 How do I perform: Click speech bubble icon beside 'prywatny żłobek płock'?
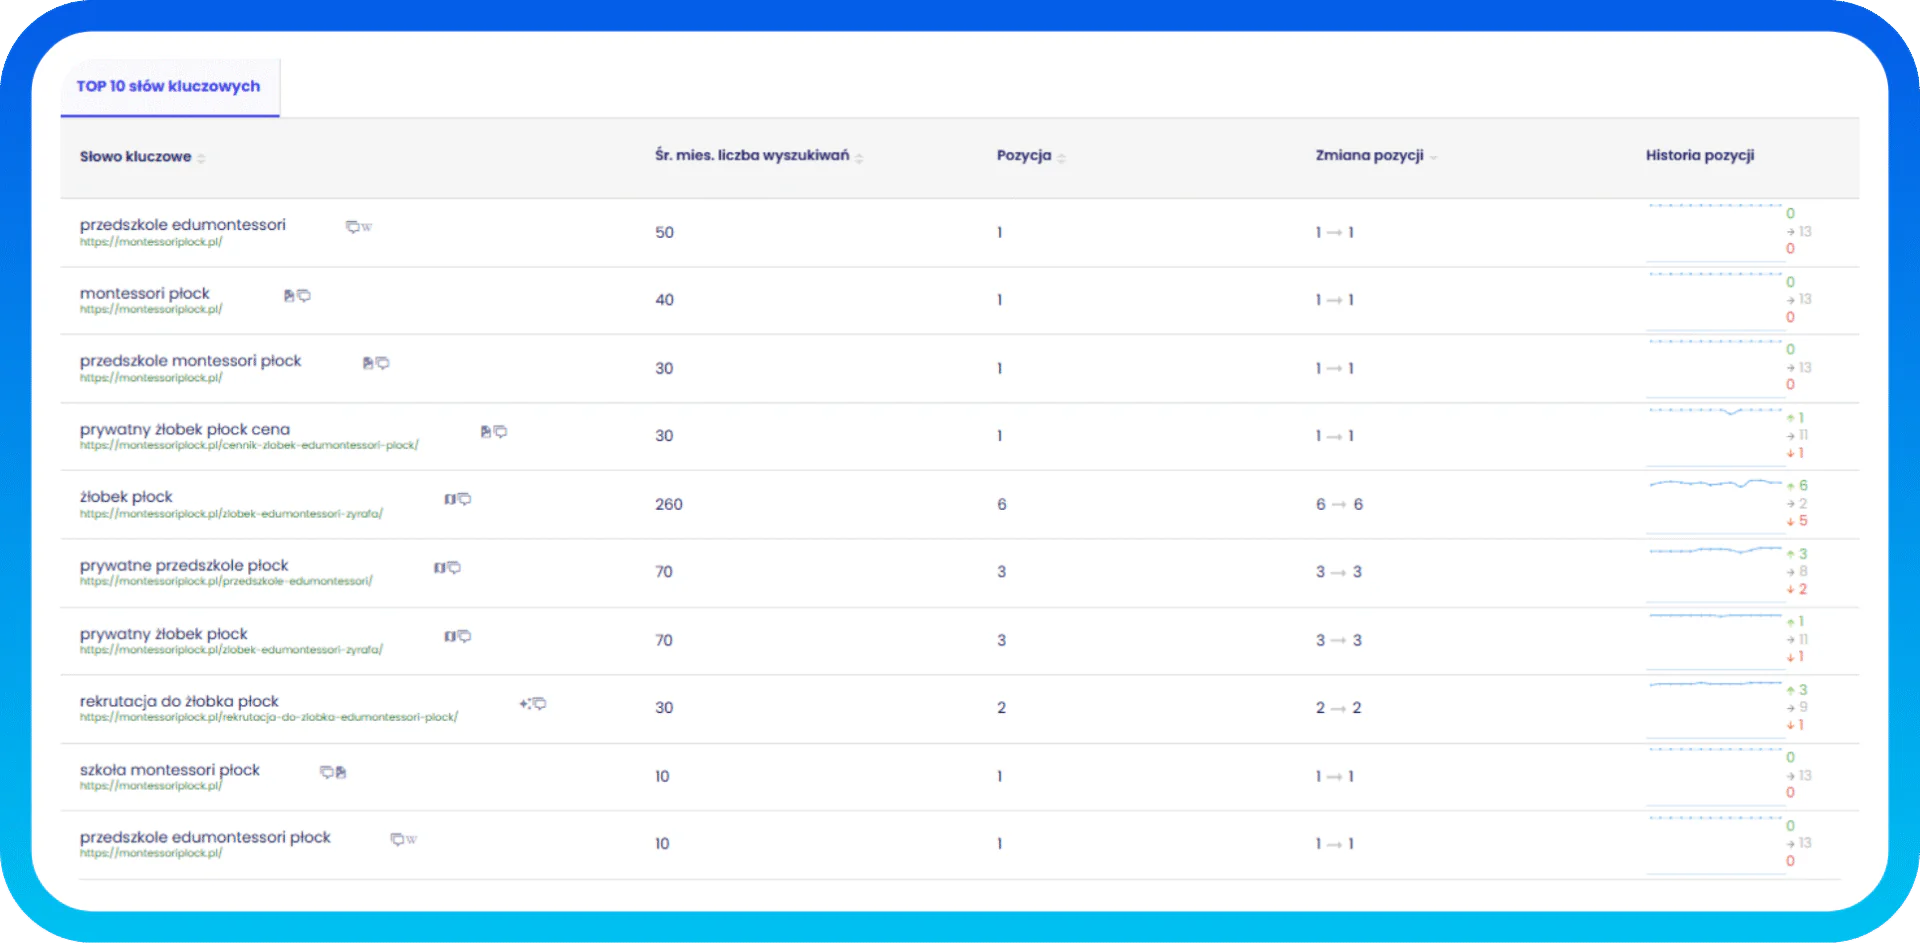(465, 636)
